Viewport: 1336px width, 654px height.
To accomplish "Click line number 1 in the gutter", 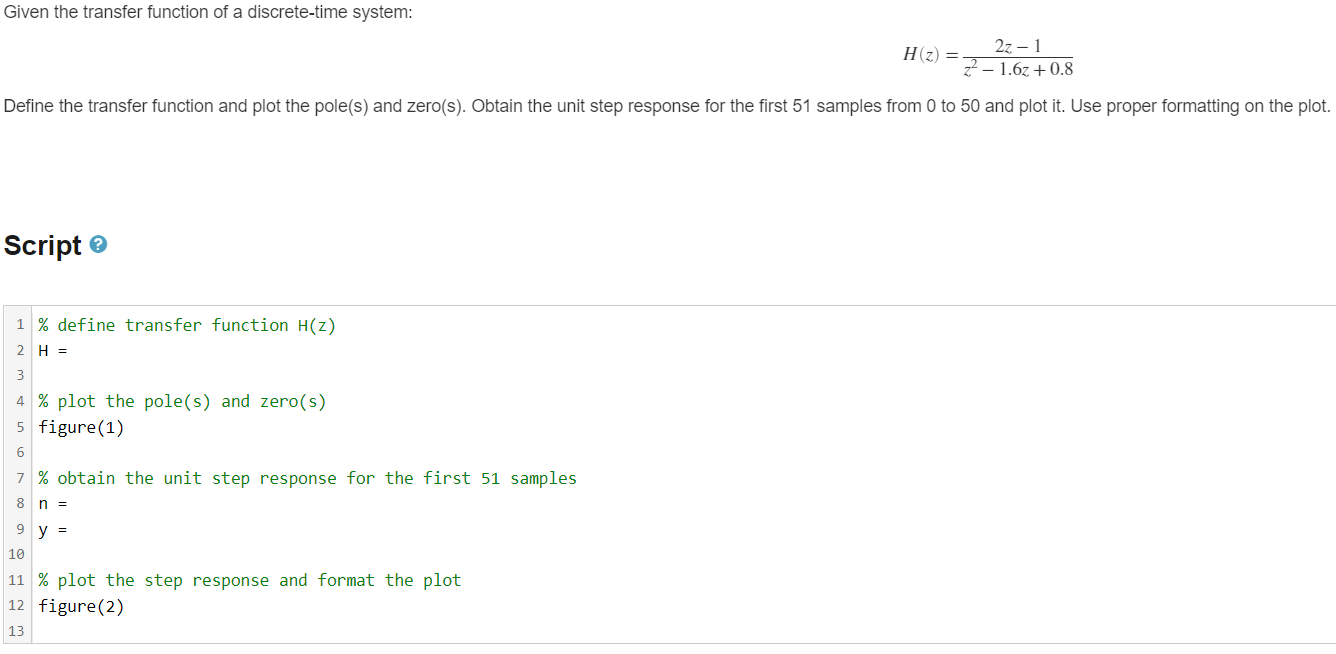I will (20, 324).
